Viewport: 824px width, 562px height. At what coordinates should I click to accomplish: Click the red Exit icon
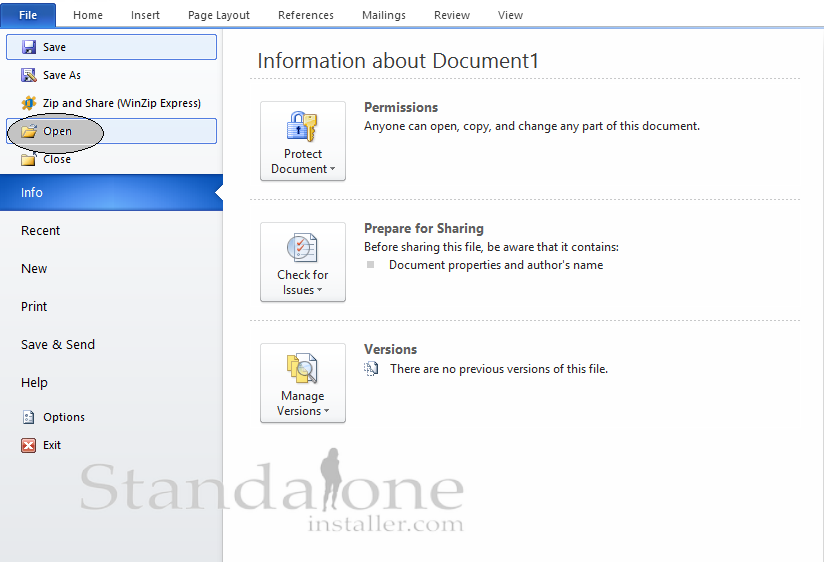coord(28,445)
